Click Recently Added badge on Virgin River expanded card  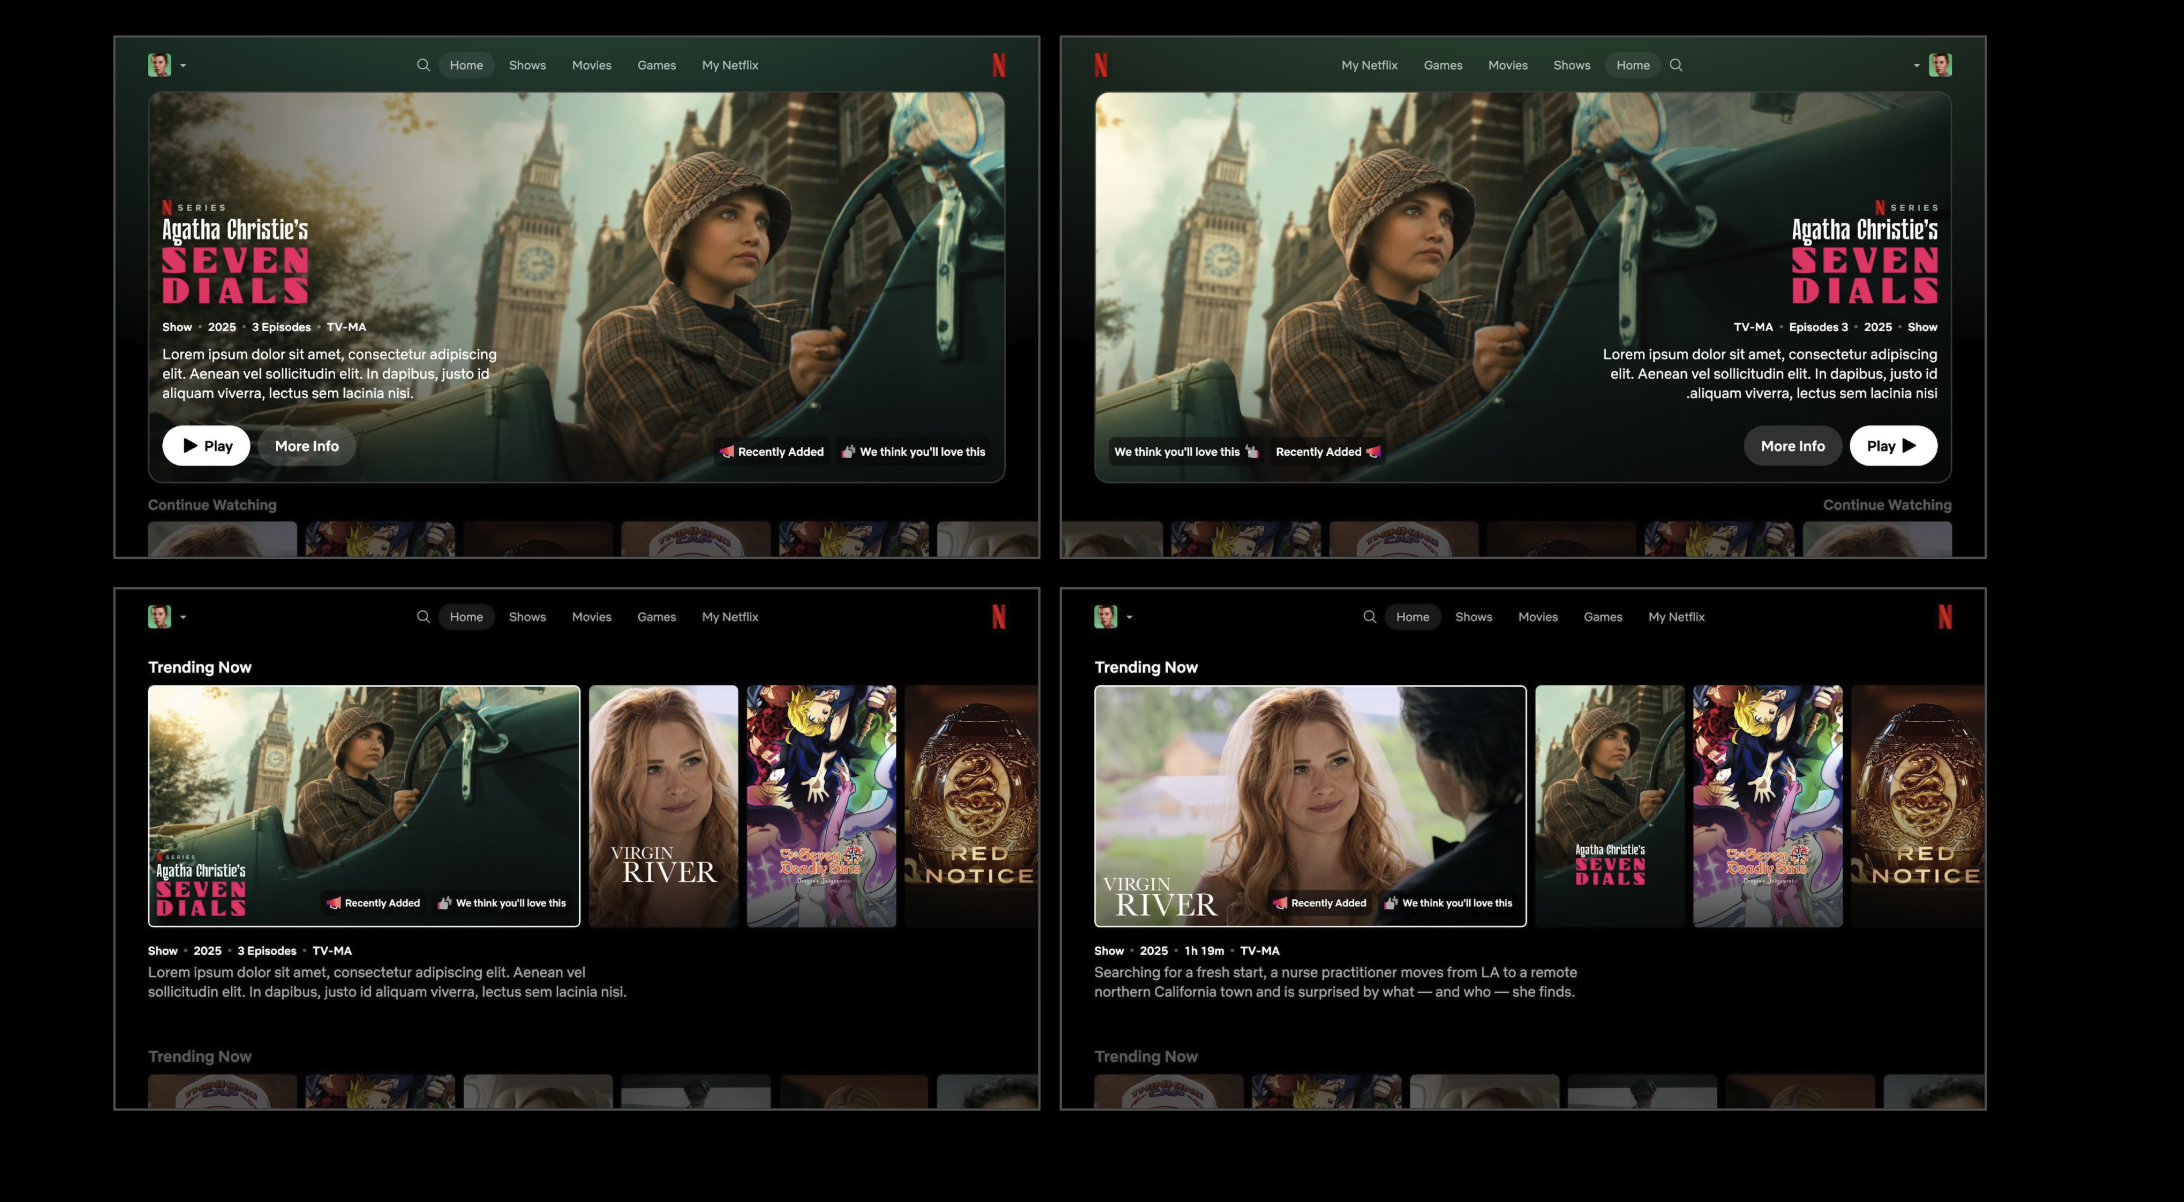pyautogui.click(x=1319, y=903)
